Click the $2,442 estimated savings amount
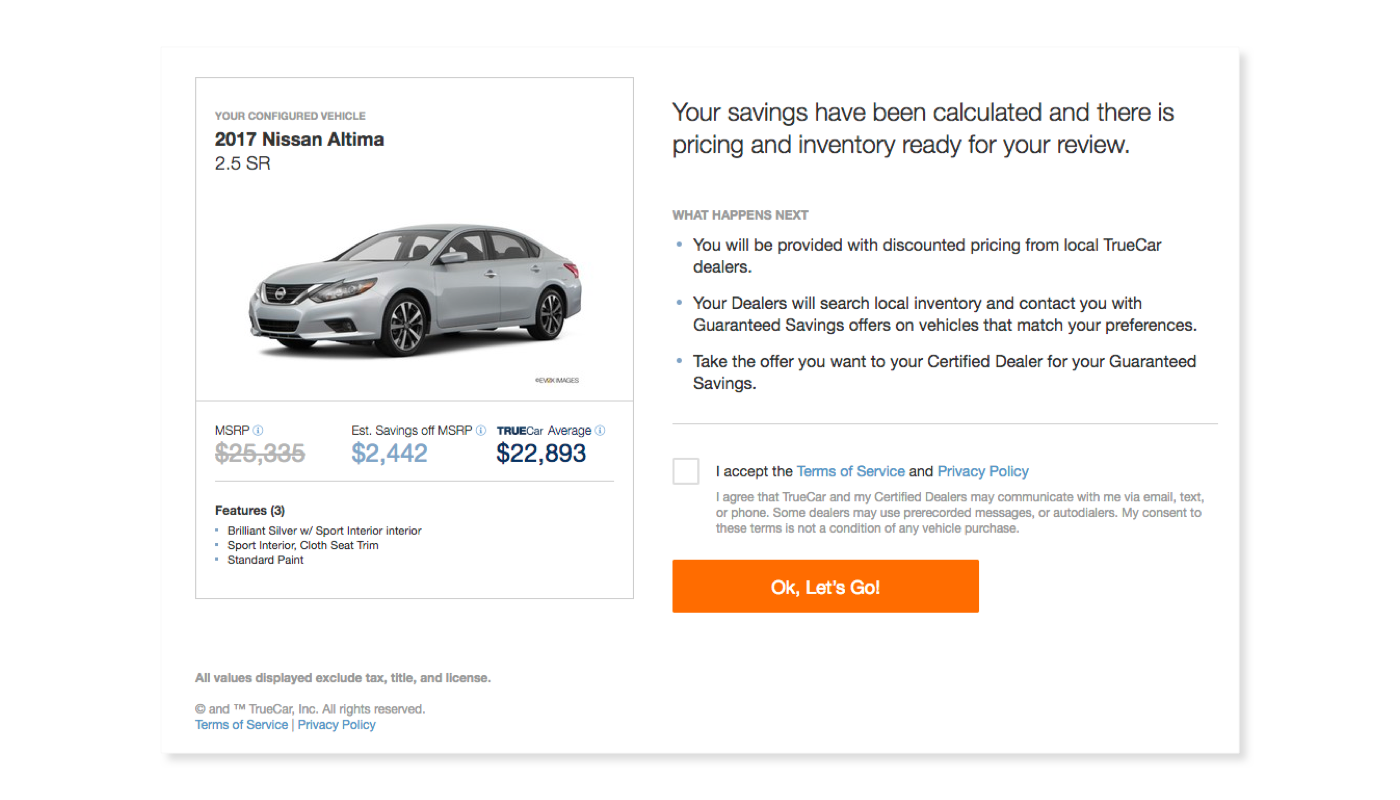This screenshot has height=800, width=1400. 389,454
